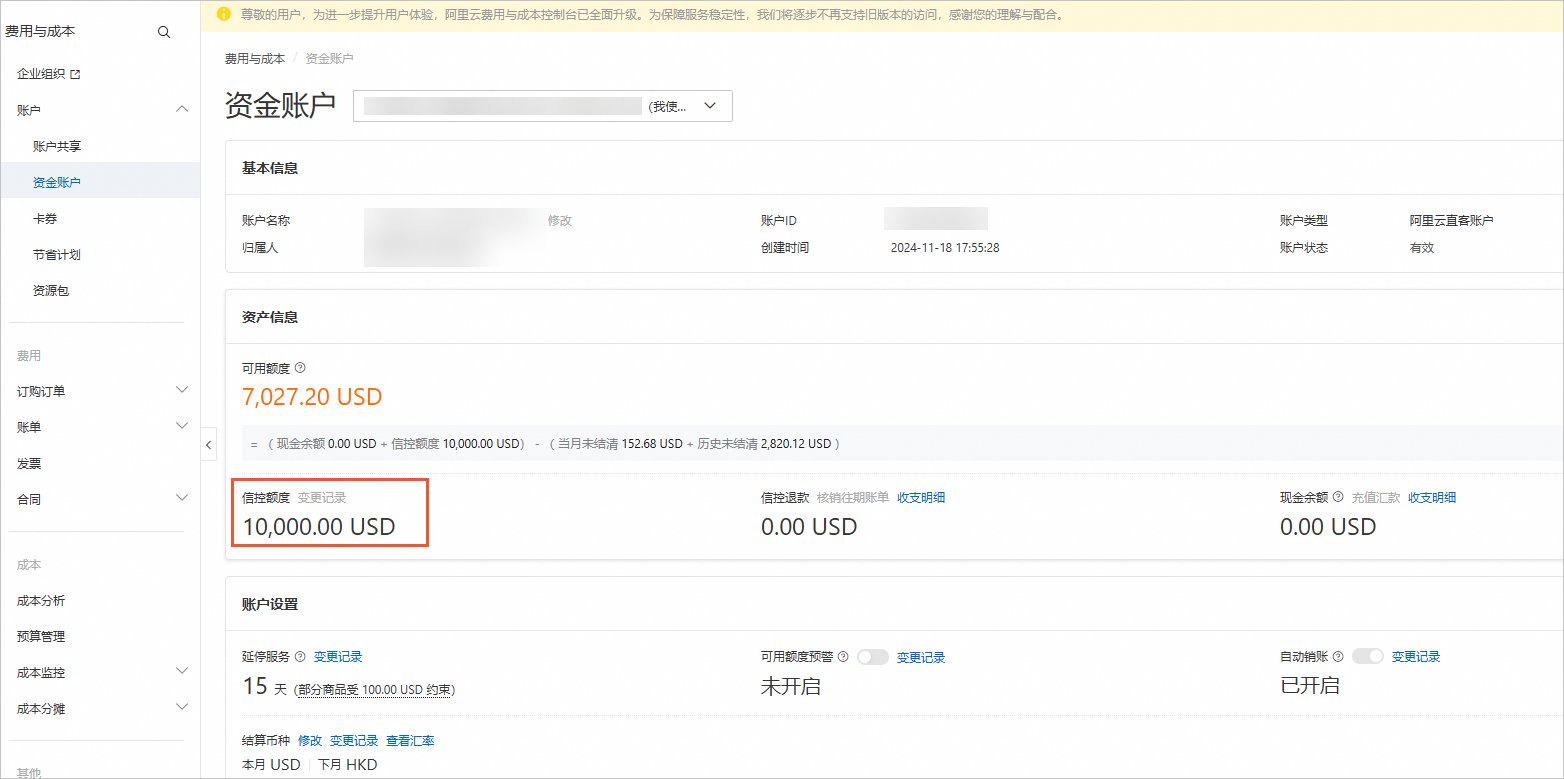
Task: Toggle the 可用额度预警 switch
Action: click(x=873, y=657)
